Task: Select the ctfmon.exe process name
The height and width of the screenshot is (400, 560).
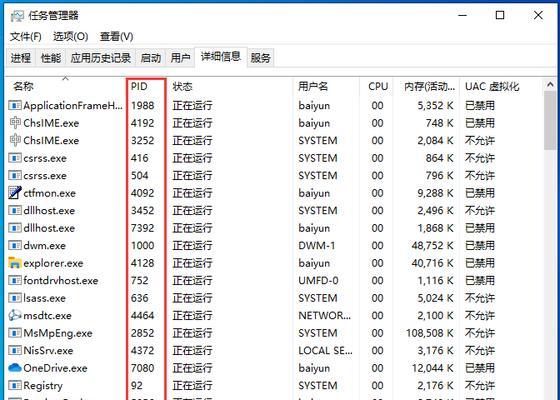Action: (49, 193)
